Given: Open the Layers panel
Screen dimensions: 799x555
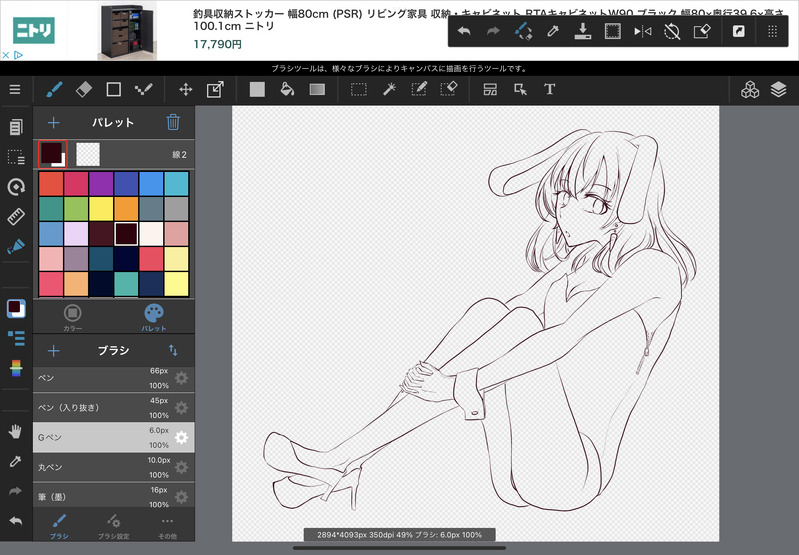Looking at the screenshot, I should click(778, 90).
